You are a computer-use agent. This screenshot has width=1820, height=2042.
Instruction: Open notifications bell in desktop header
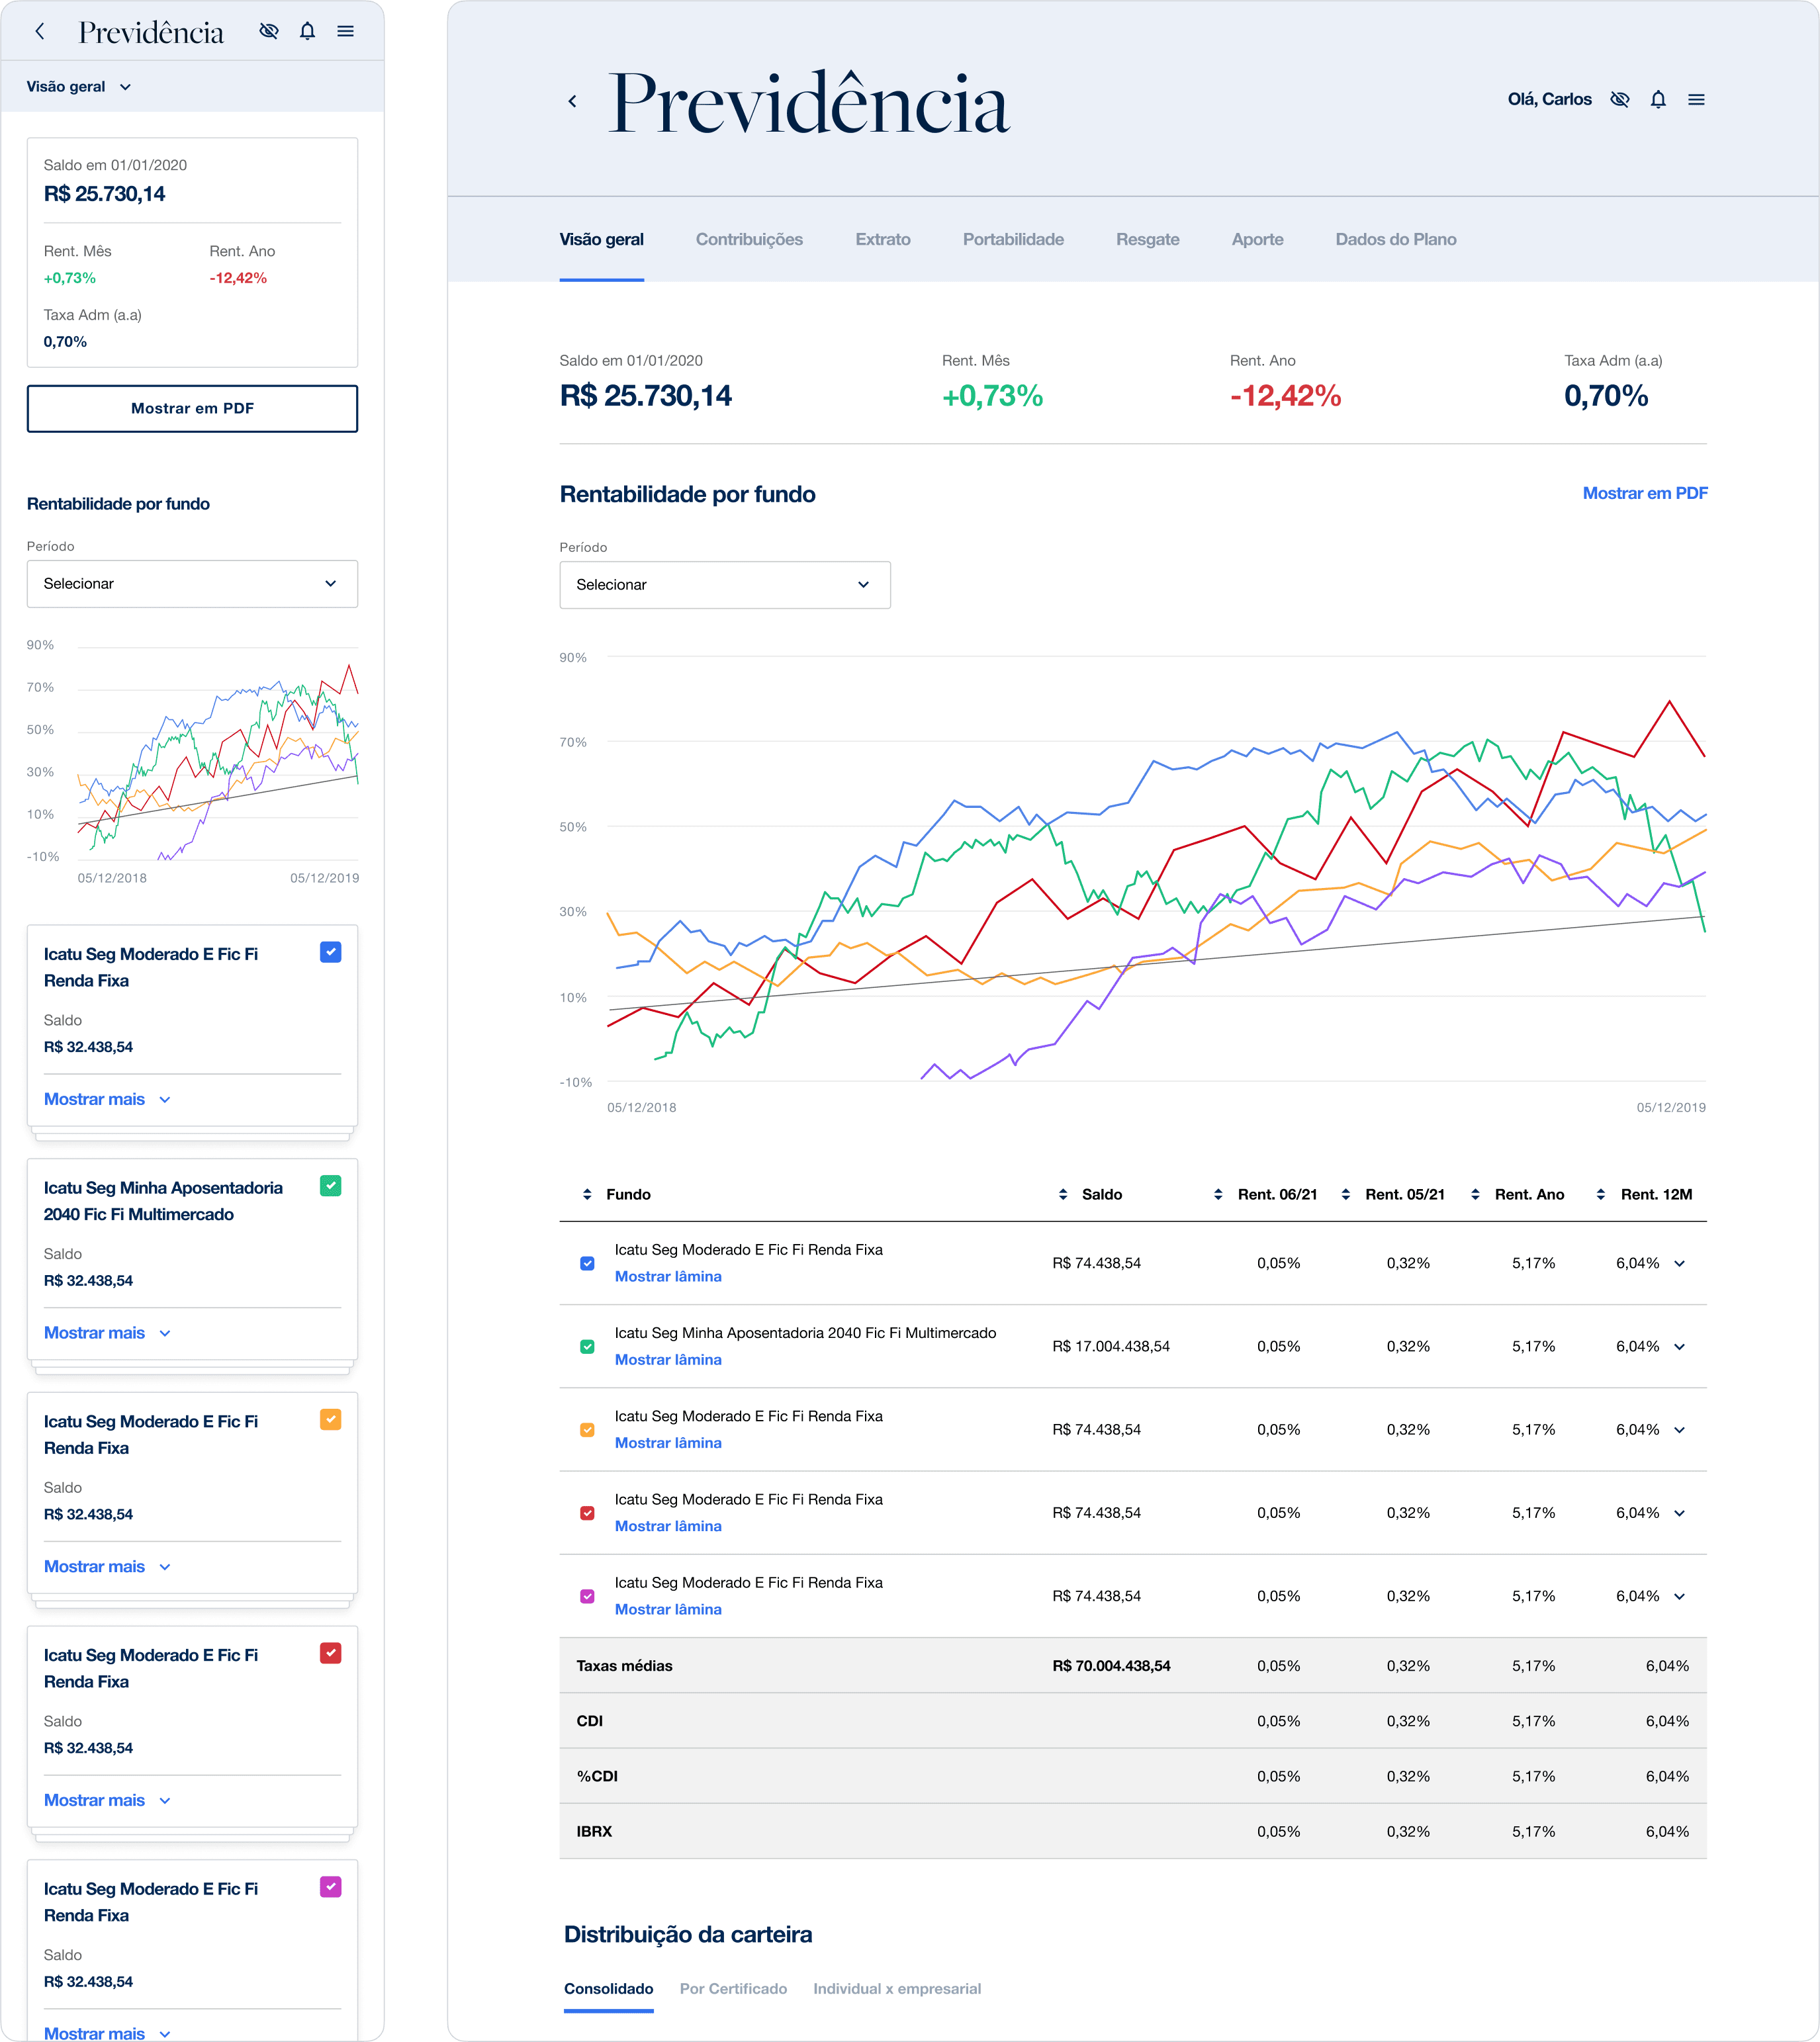tap(1658, 99)
